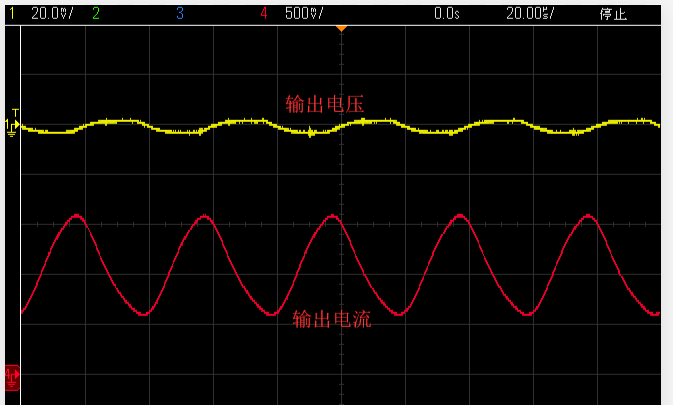Select channel 1 yellow label in header
The height and width of the screenshot is (405, 673).
[12, 14]
